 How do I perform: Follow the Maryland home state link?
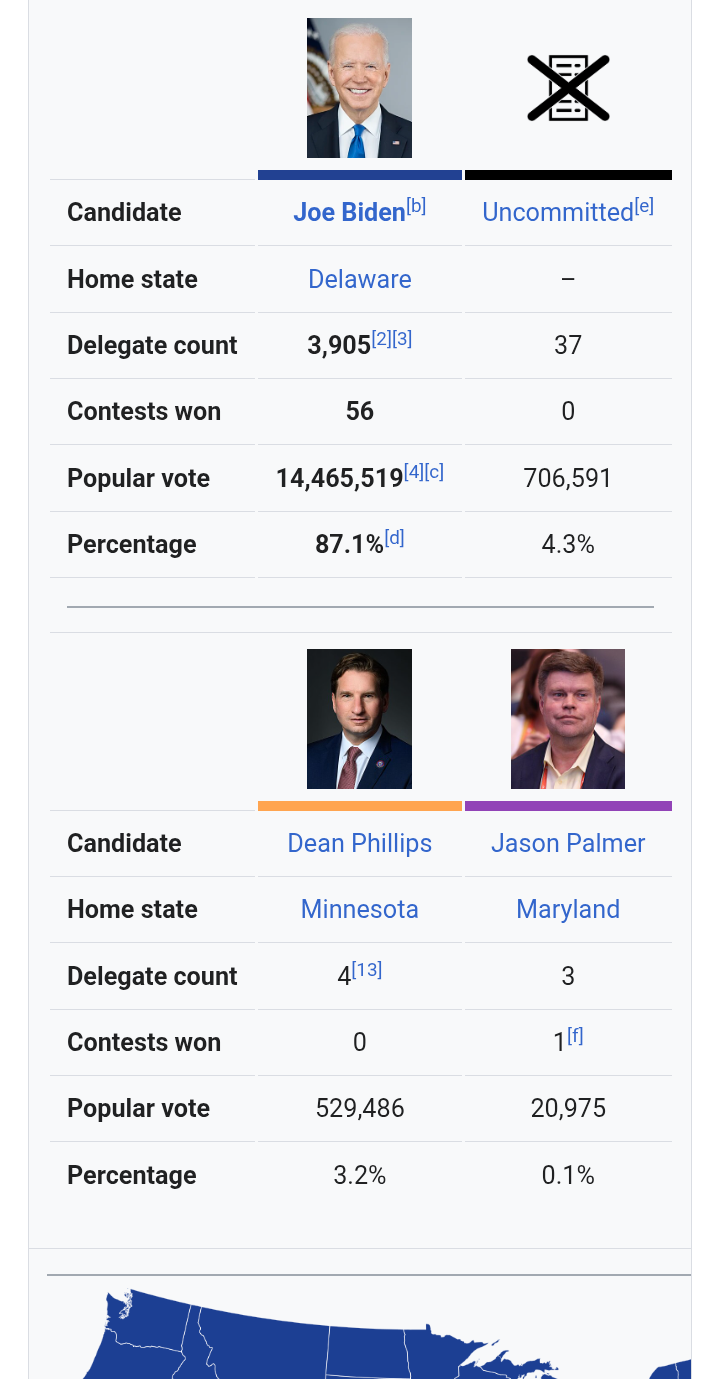pos(568,909)
